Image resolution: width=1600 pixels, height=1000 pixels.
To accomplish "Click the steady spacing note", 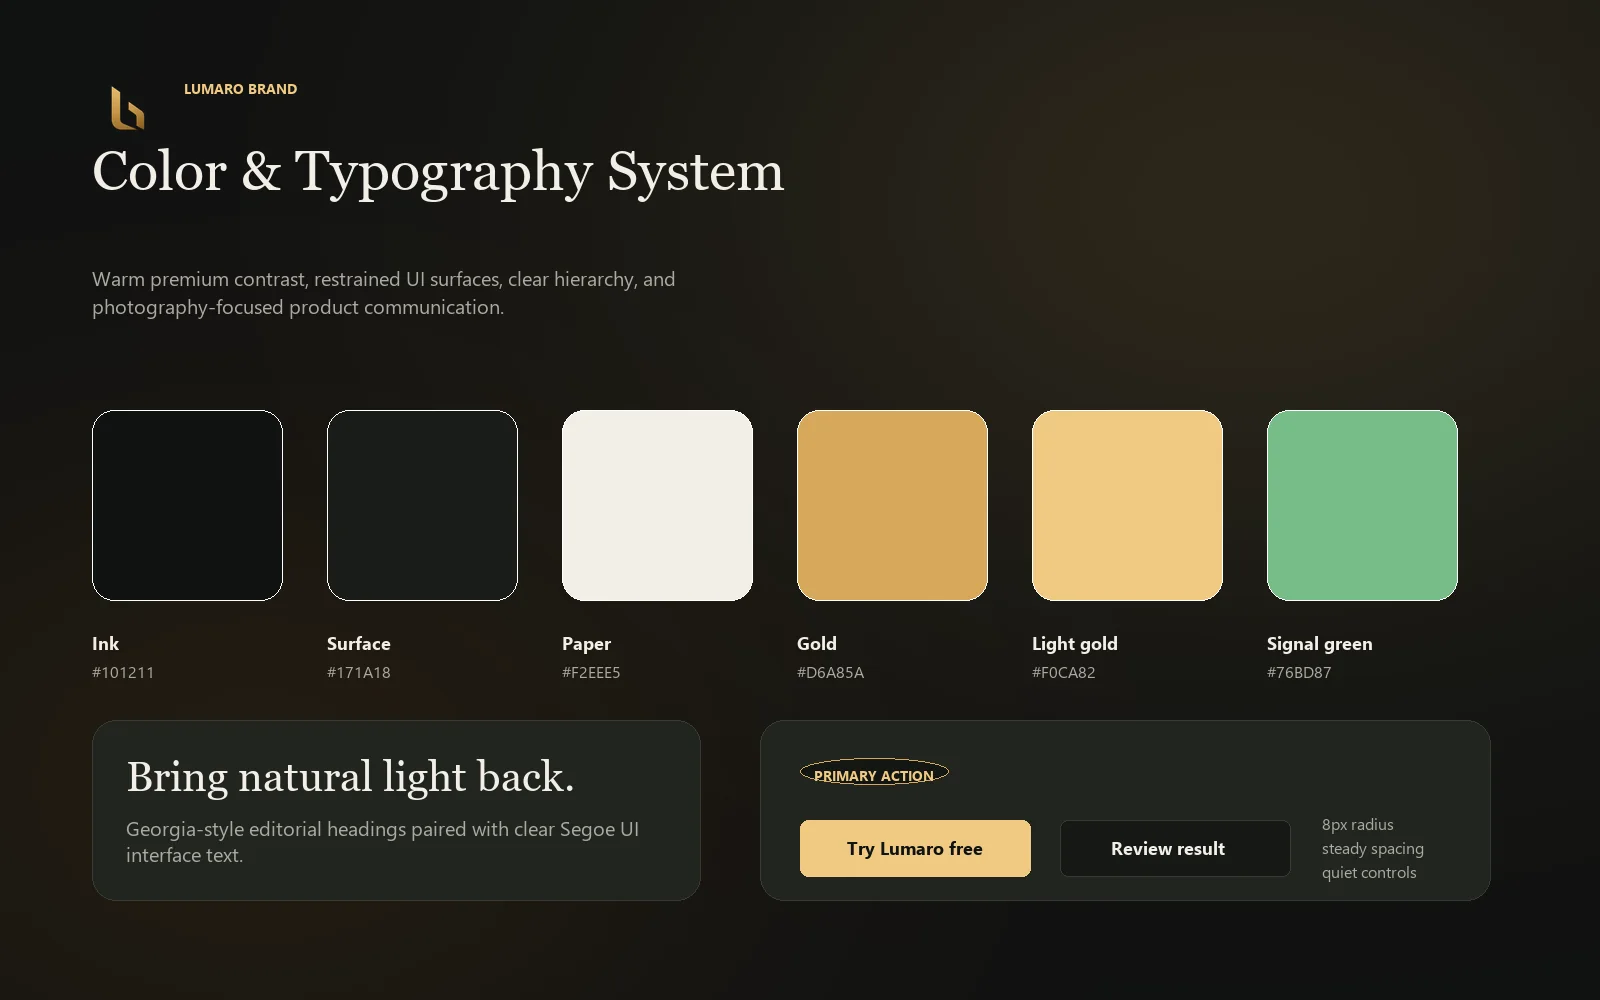I will 1373,849.
